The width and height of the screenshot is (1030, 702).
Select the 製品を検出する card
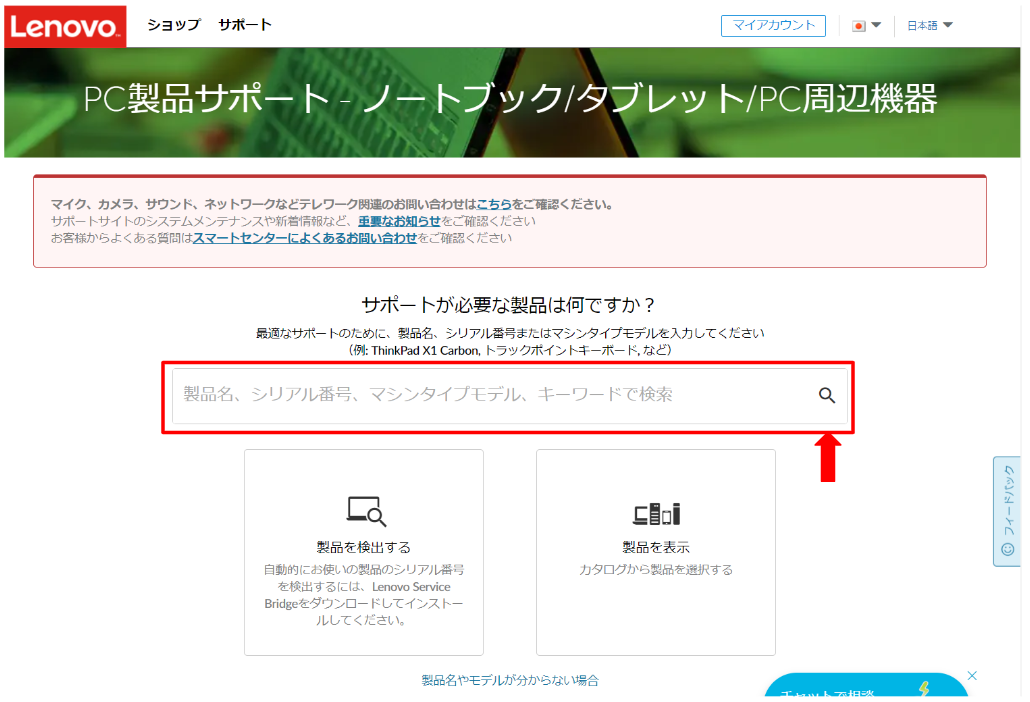(x=364, y=552)
